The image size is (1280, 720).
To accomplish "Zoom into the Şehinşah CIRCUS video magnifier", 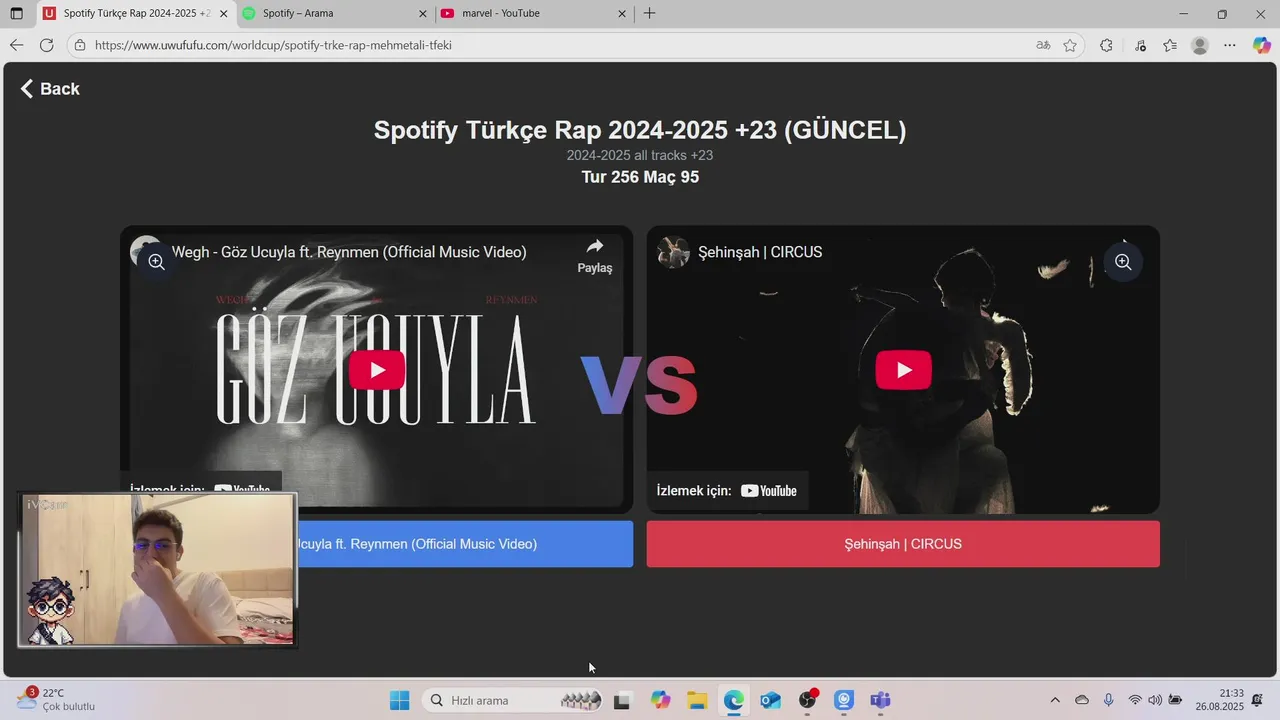I will pyautogui.click(x=1123, y=262).
